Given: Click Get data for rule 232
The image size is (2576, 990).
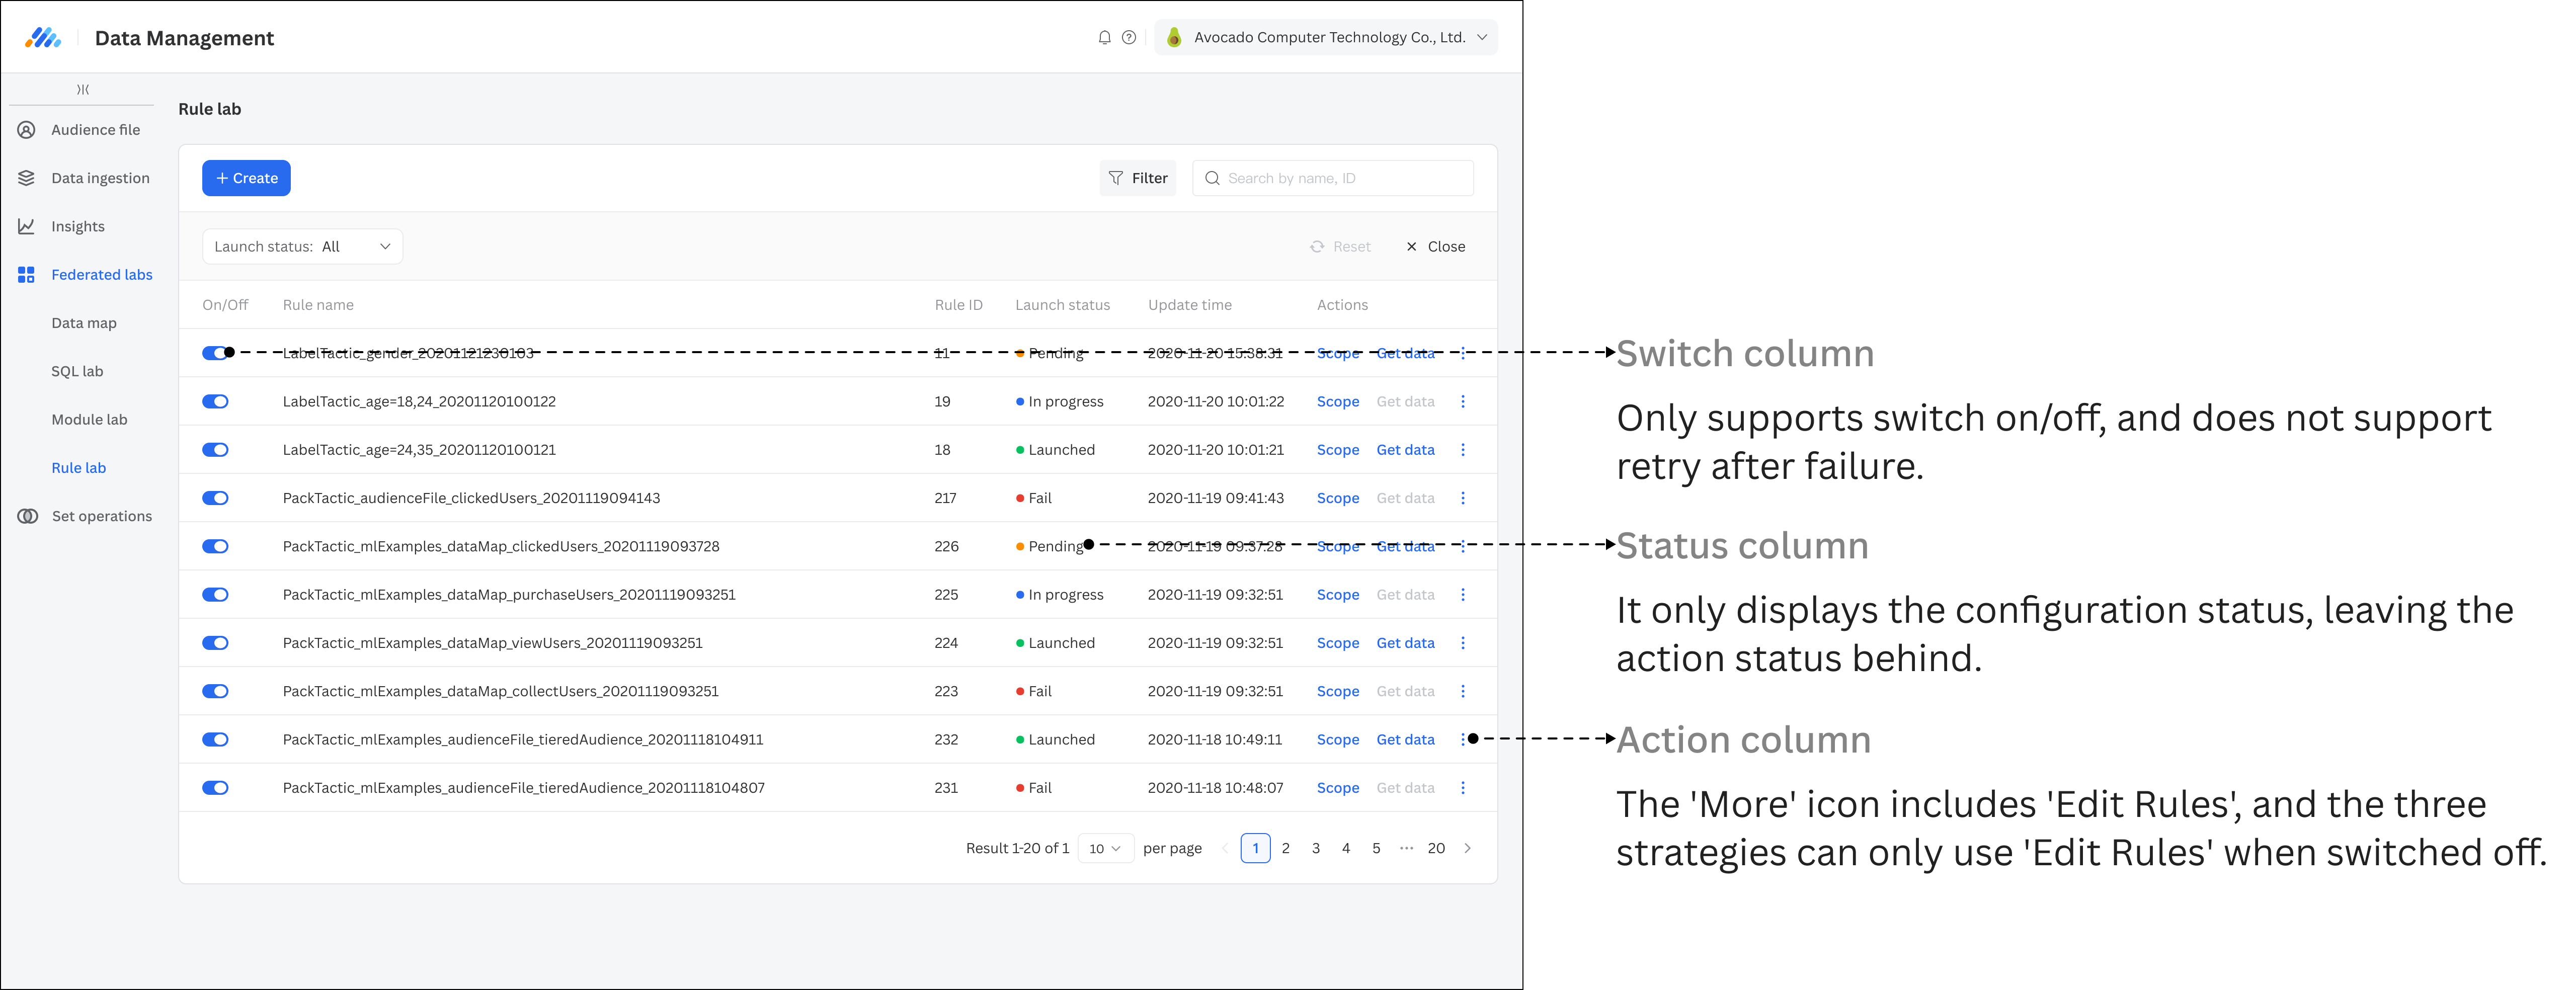Looking at the screenshot, I should [1406, 740].
